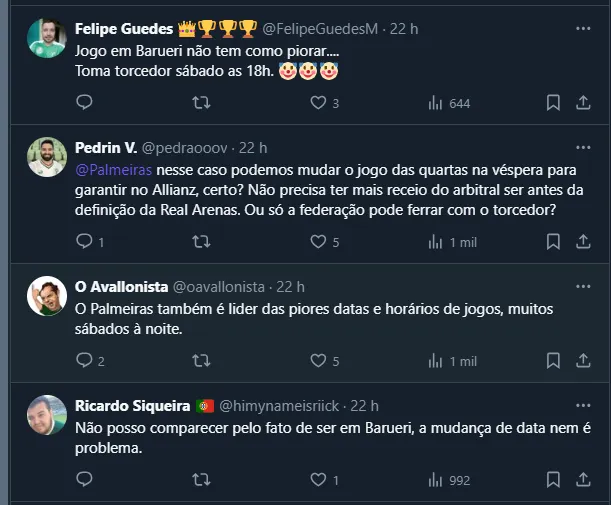Repost Felipe Guedes' tweet about Barueri

201,102
